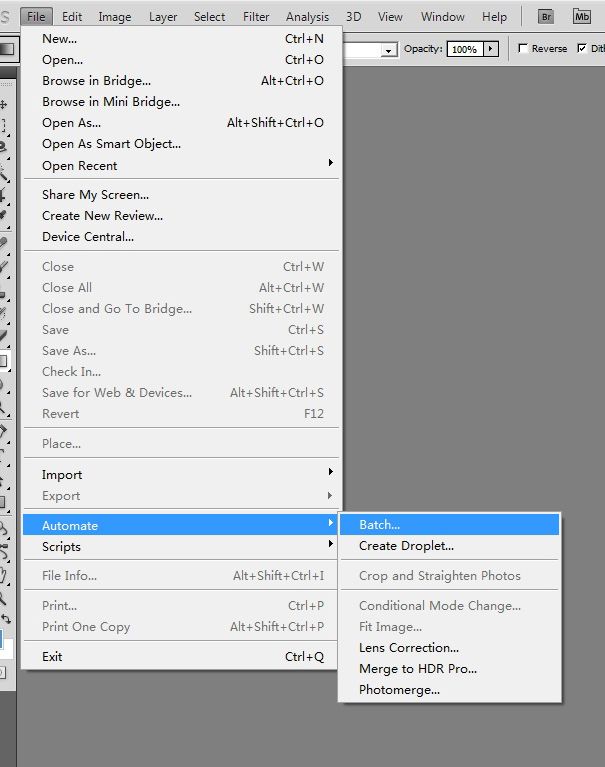
Task: Choose Open... in File menu
Action: pos(181,60)
